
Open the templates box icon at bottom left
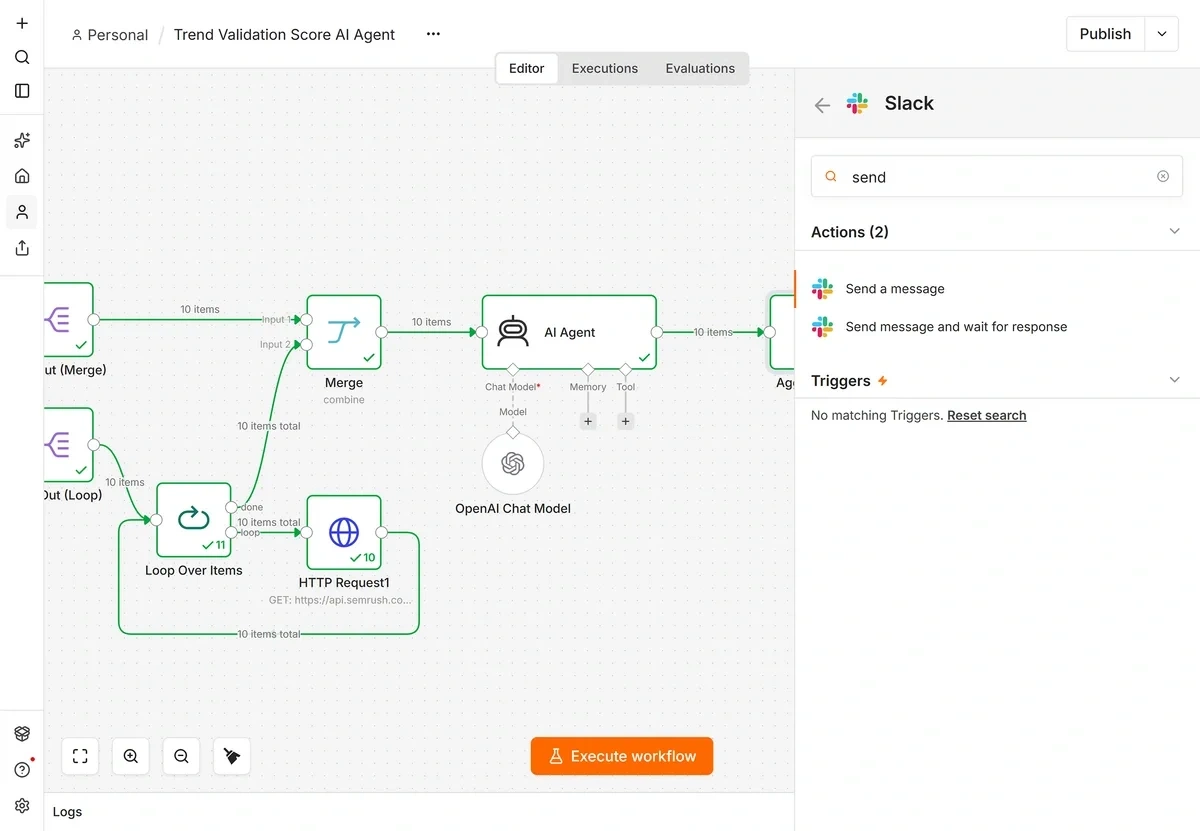[22, 734]
